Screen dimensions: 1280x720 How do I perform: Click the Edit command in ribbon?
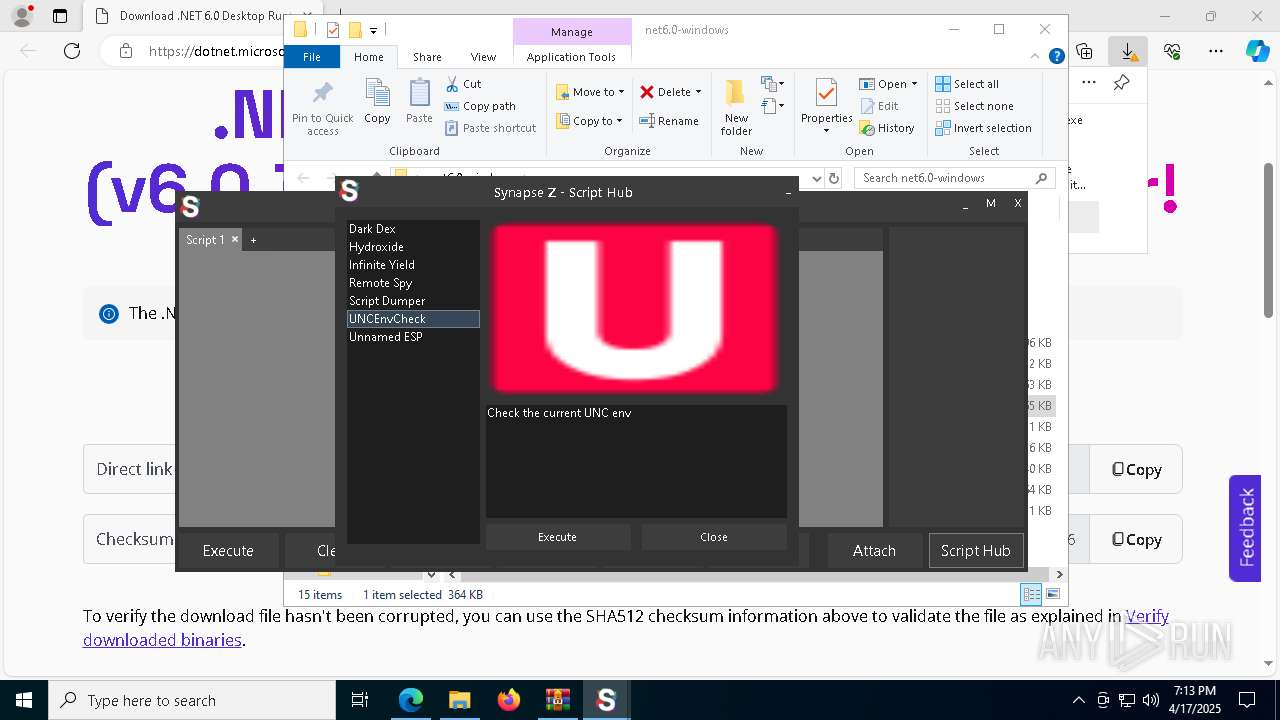(879, 106)
